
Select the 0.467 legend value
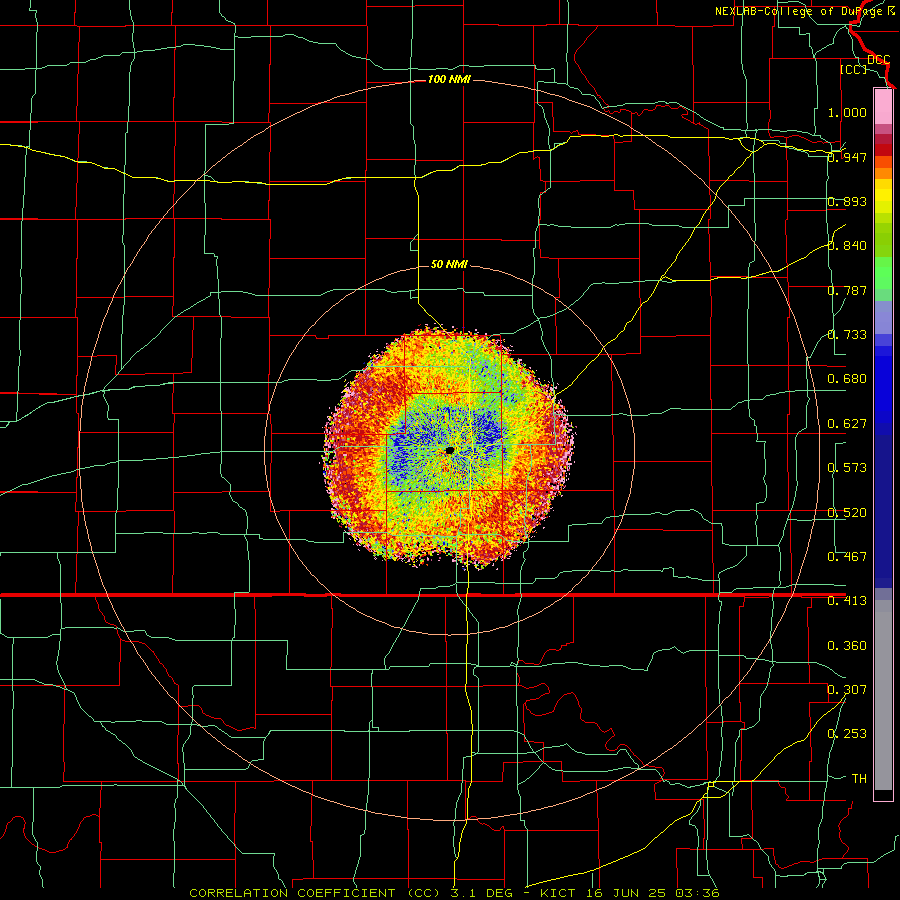tap(847, 557)
